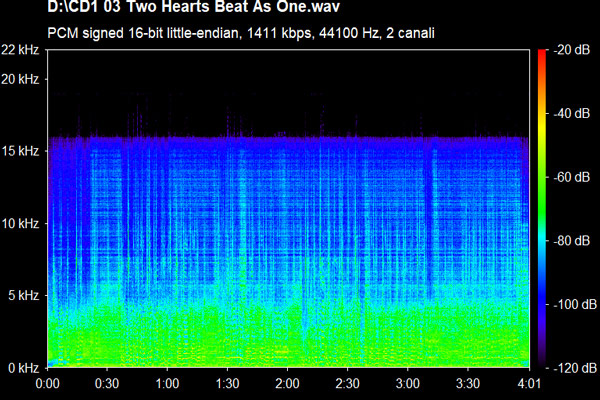This screenshot has width=600, height=400.
Task: Click the 10 kHz frequency axis label
Action: click(20, 223)
